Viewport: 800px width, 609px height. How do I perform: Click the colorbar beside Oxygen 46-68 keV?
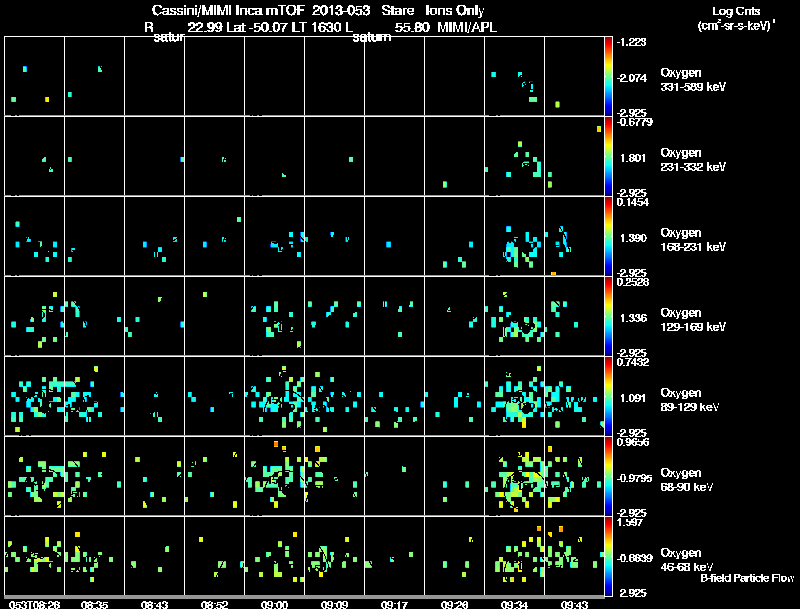point(608,556)
